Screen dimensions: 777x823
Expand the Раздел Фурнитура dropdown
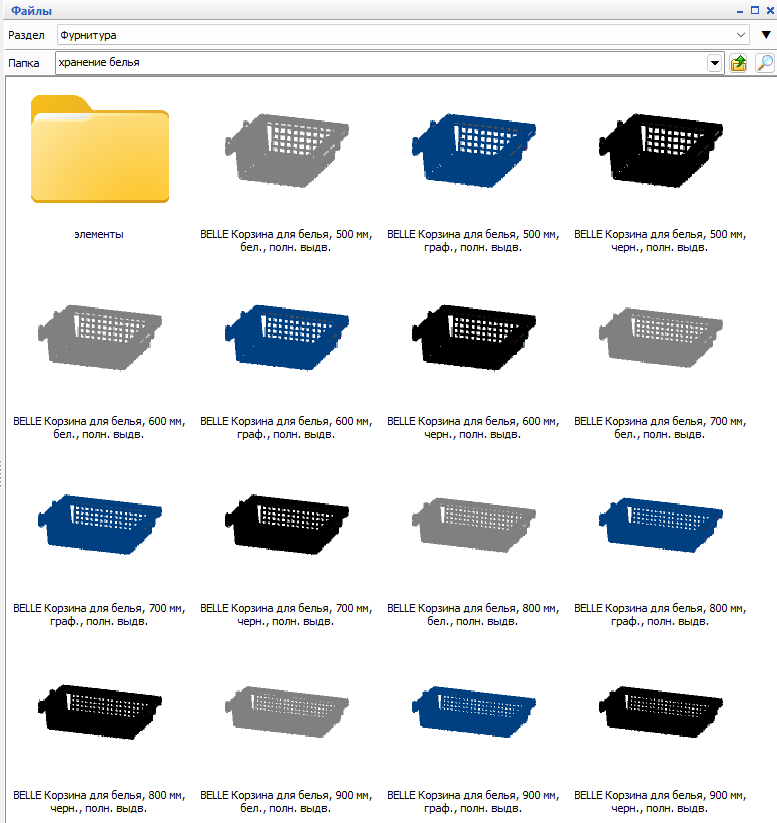pyautogui.click(x=740, y=35)
